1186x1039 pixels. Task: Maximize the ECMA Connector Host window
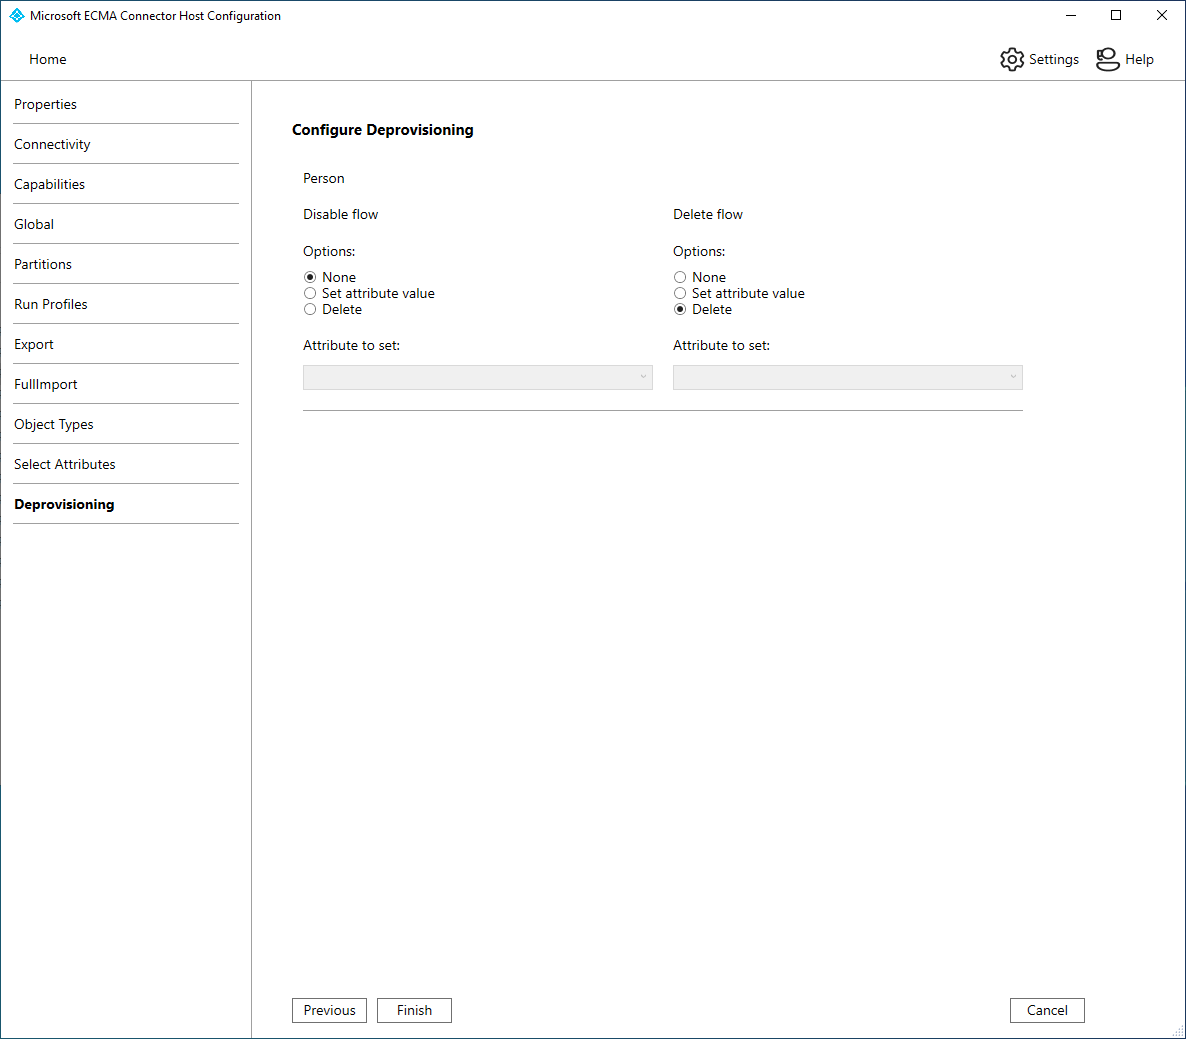pyautogui.click(x=1116, y=15)
